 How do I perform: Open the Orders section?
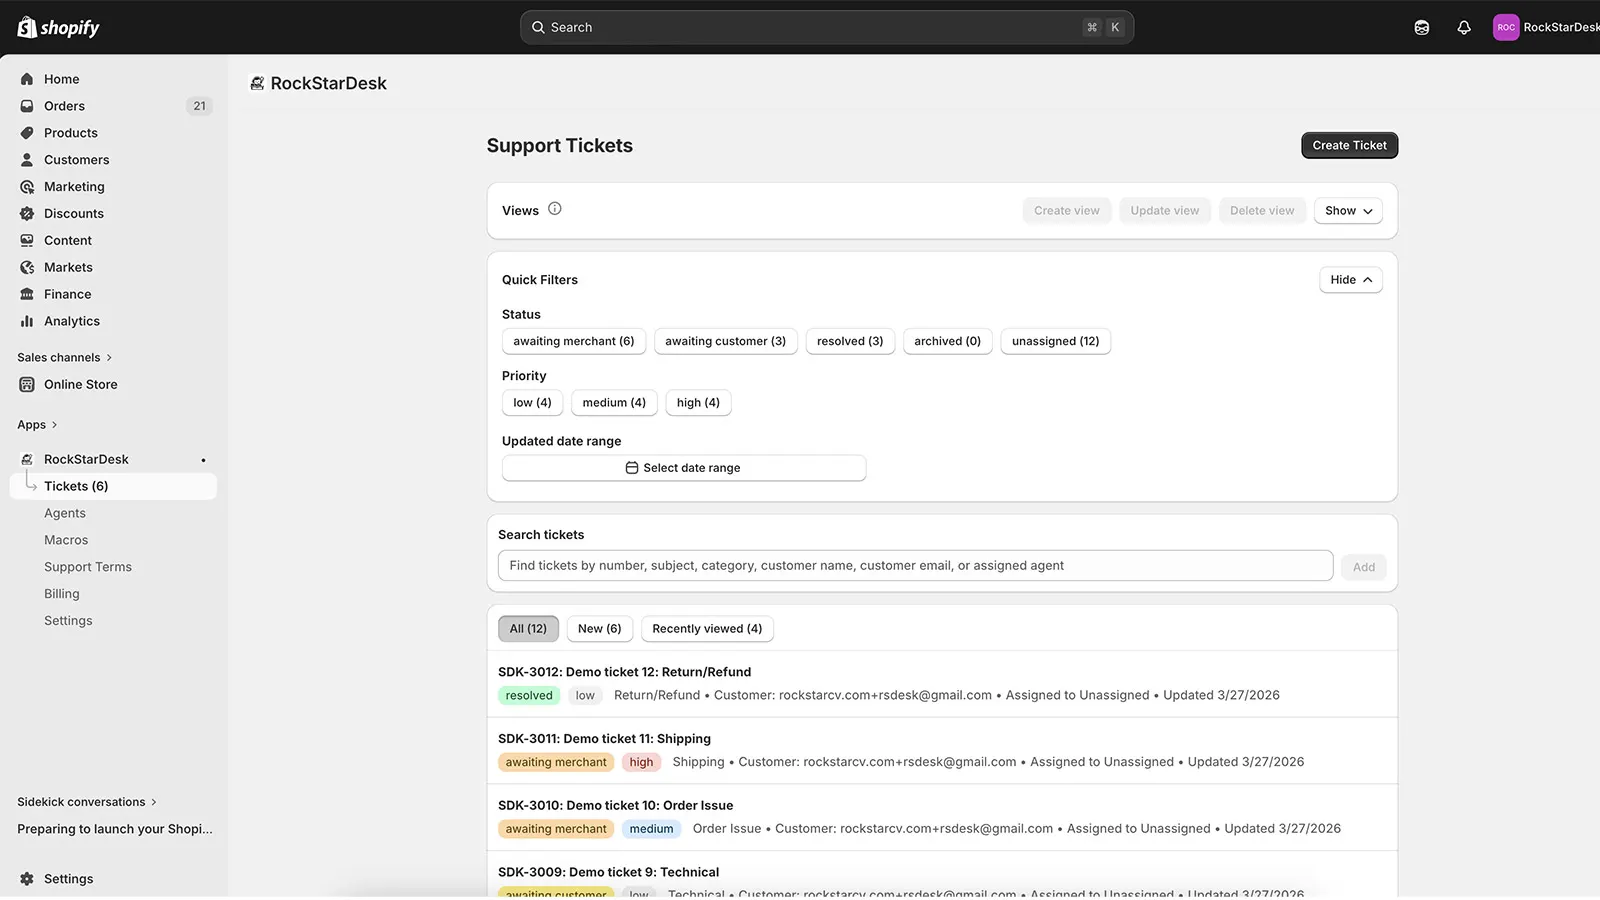[64, 106]
